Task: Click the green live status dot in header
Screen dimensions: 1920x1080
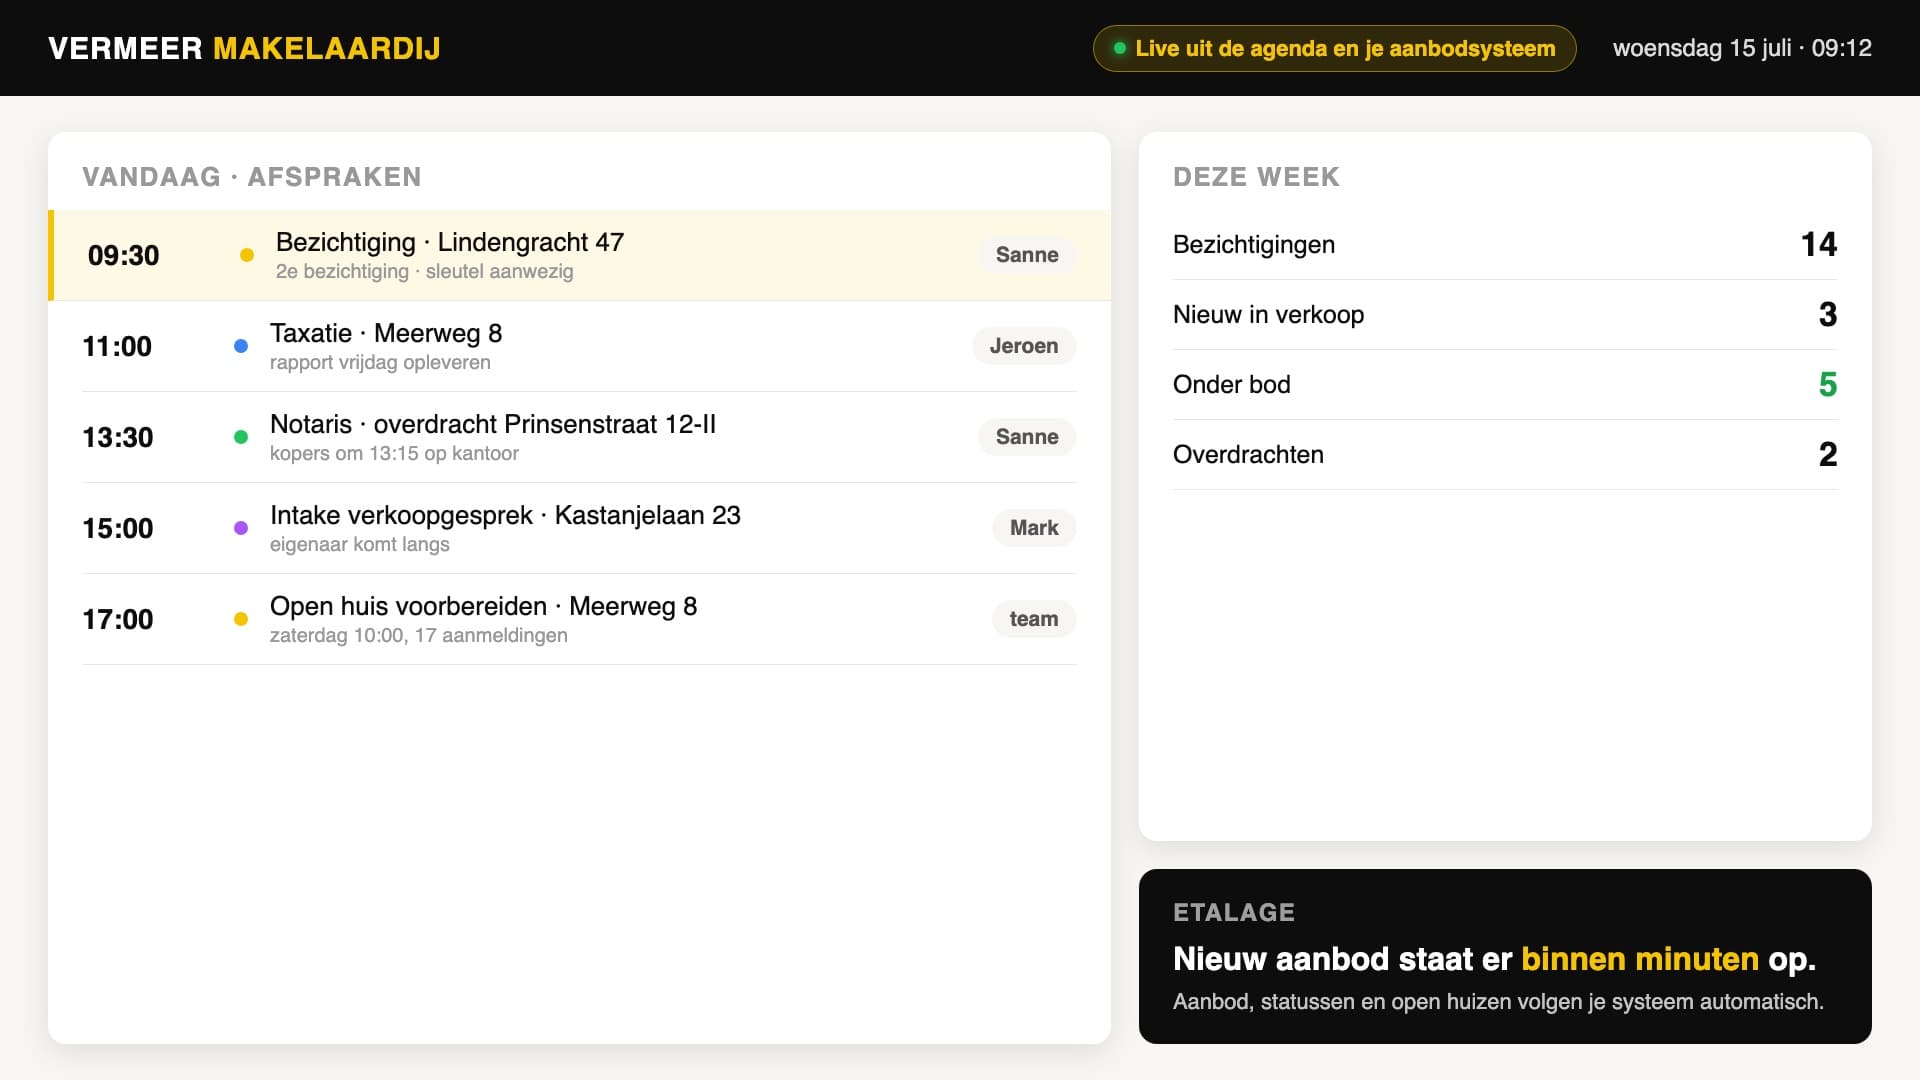Action: click(1120, 48)
